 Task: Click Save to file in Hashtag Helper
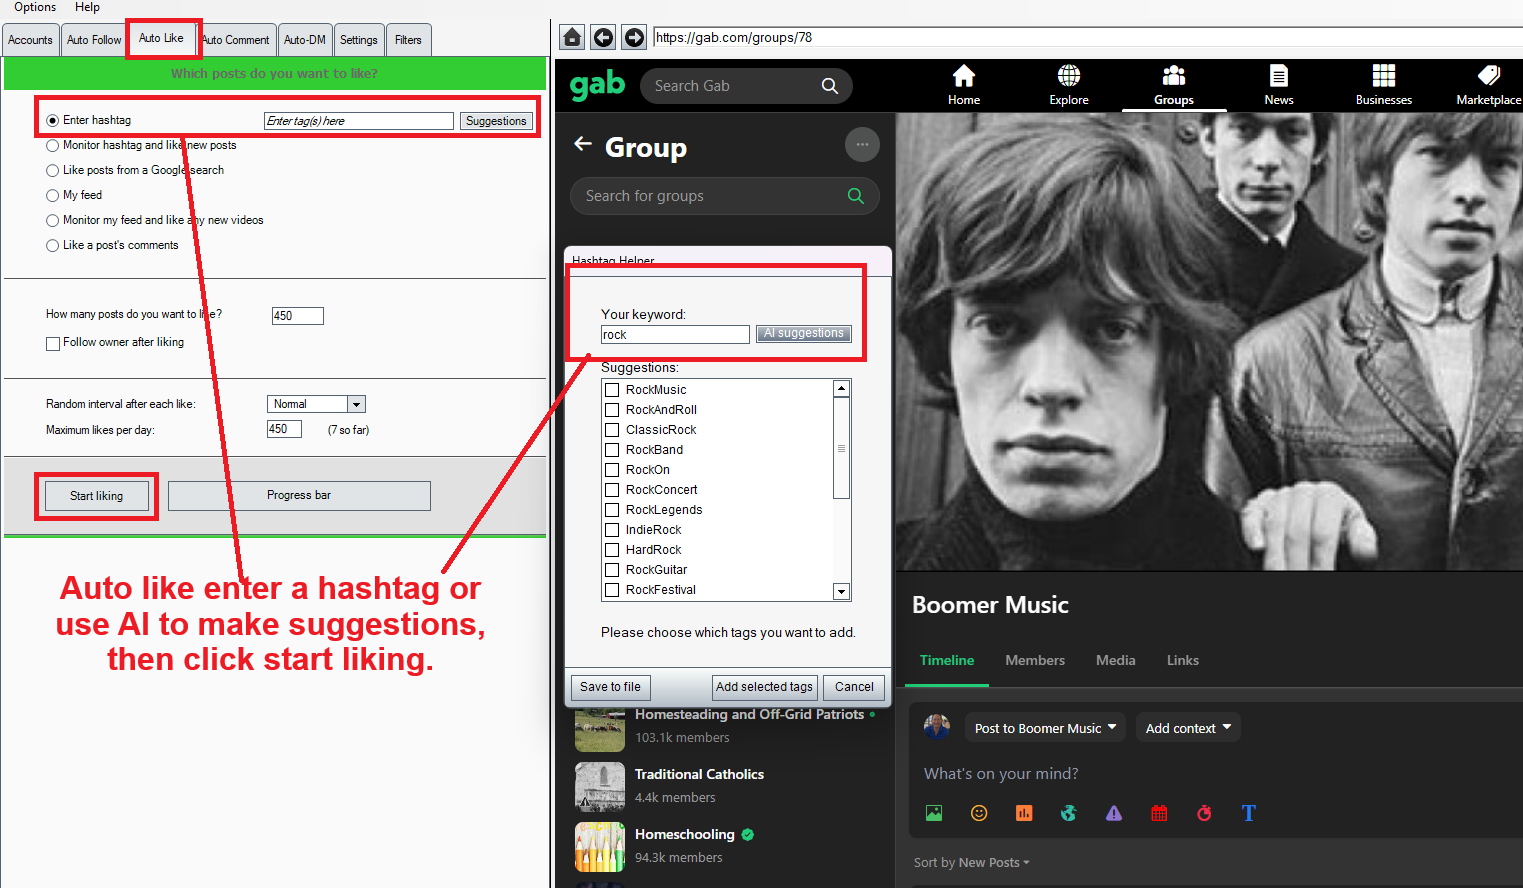(x=610, y=687)
